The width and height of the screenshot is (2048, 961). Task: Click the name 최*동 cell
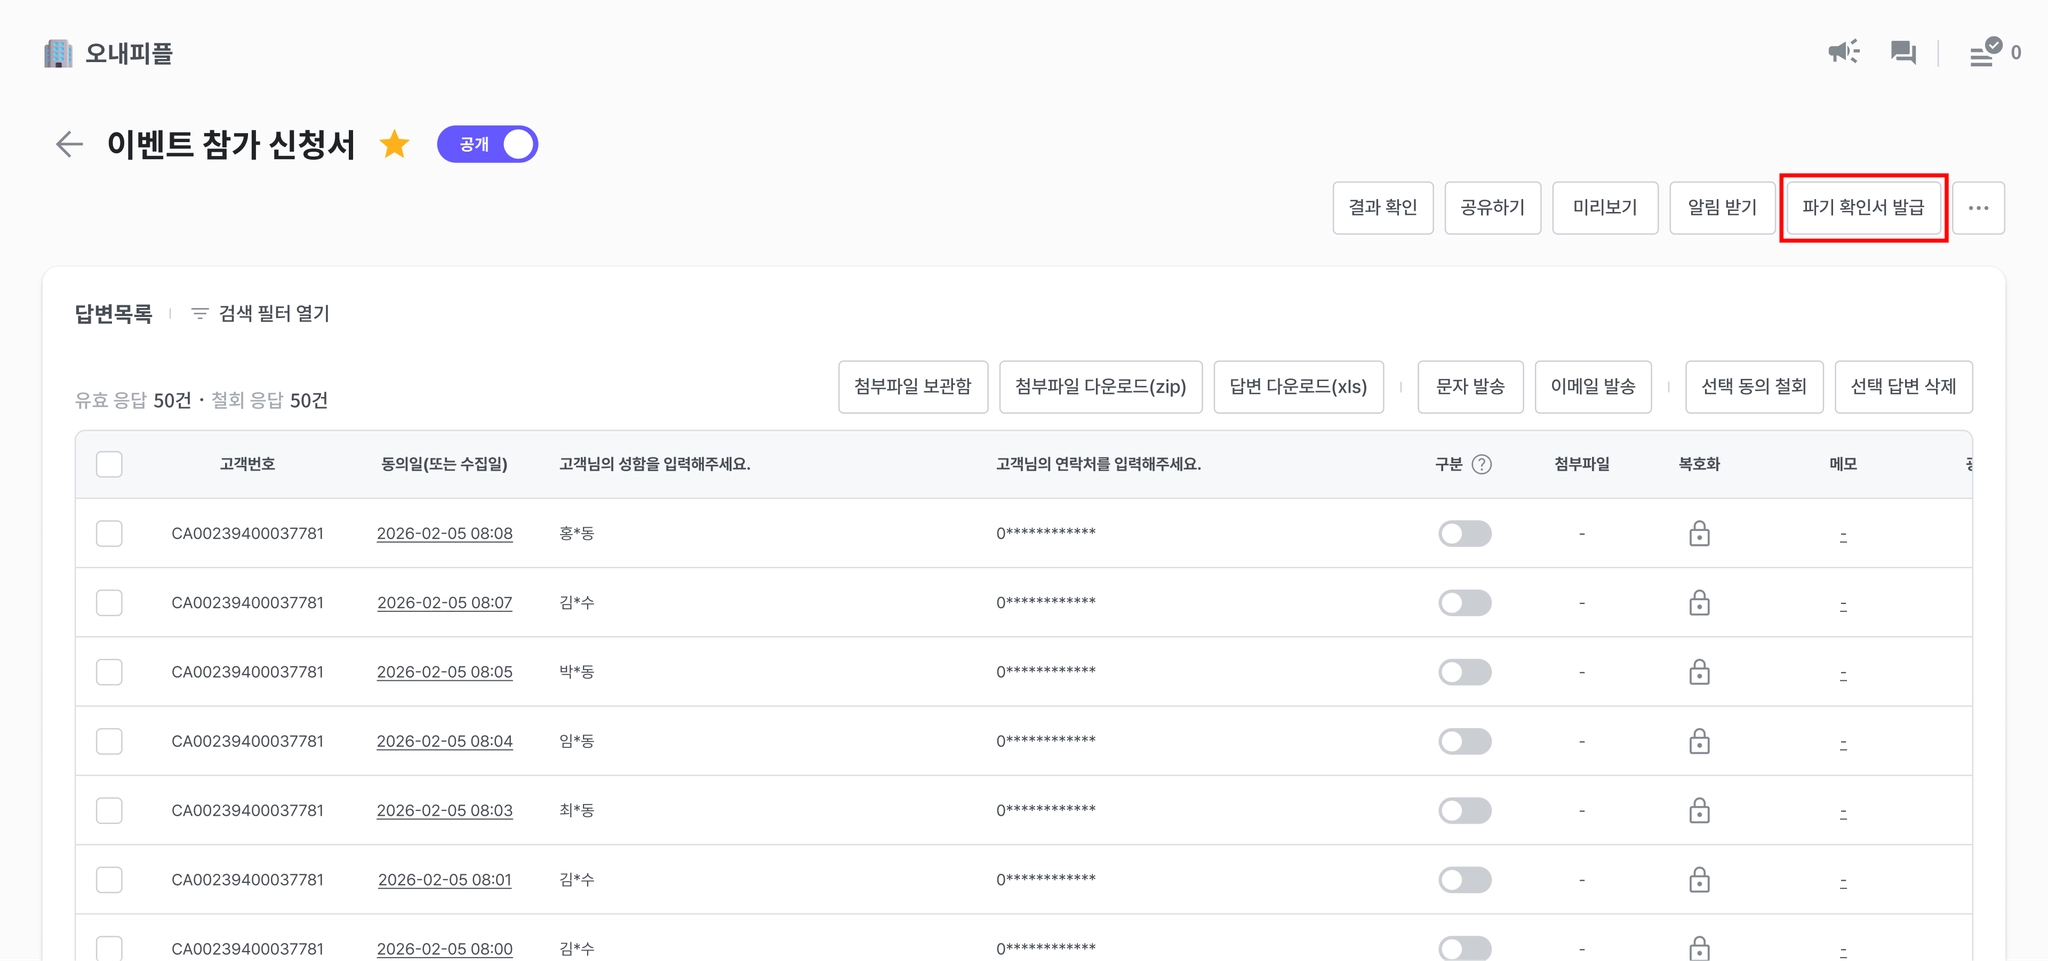pos(577,810)
